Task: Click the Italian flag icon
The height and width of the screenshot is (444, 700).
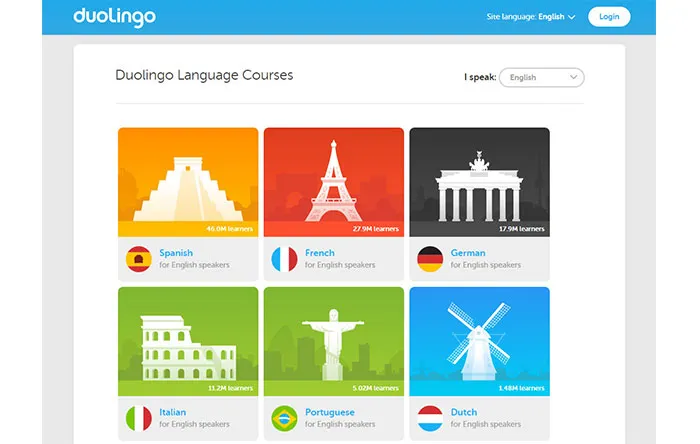Action: [138, 418]
